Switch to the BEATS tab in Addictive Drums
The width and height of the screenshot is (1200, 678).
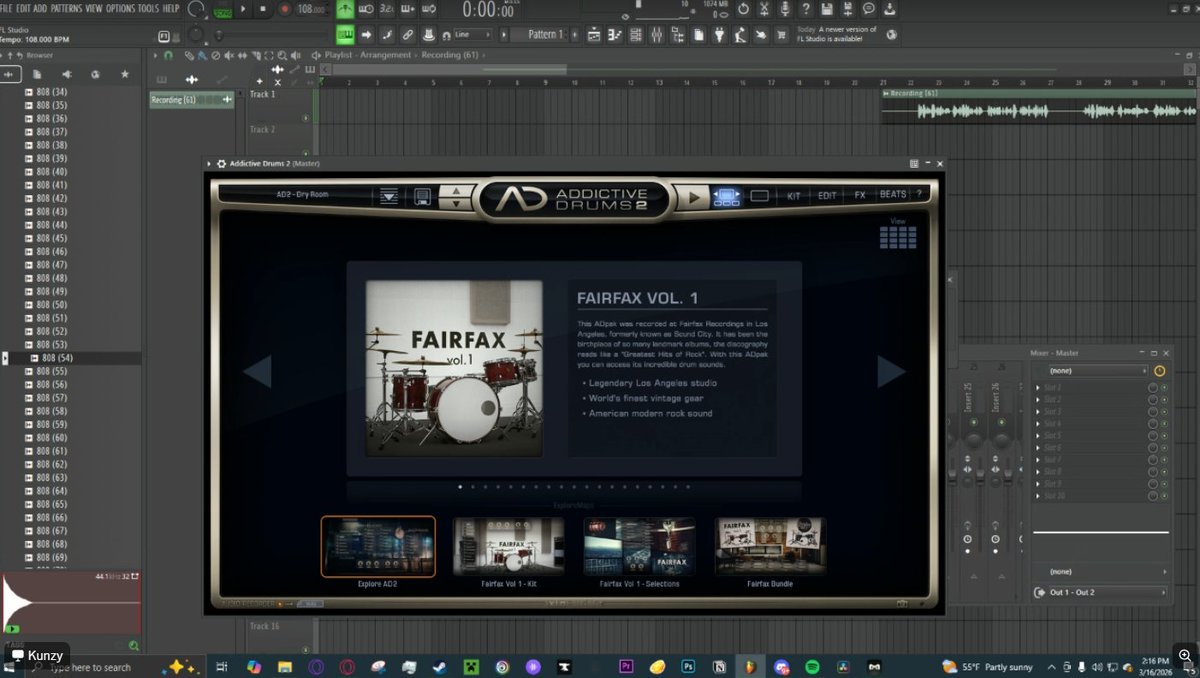[x=893, y=195]
